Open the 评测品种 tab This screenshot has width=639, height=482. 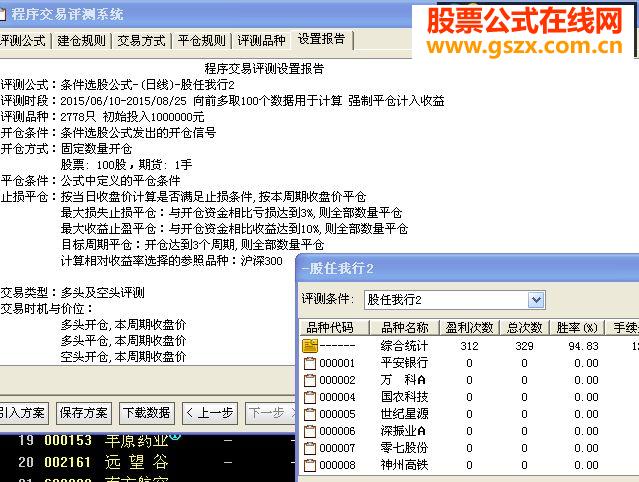point(261,41)
